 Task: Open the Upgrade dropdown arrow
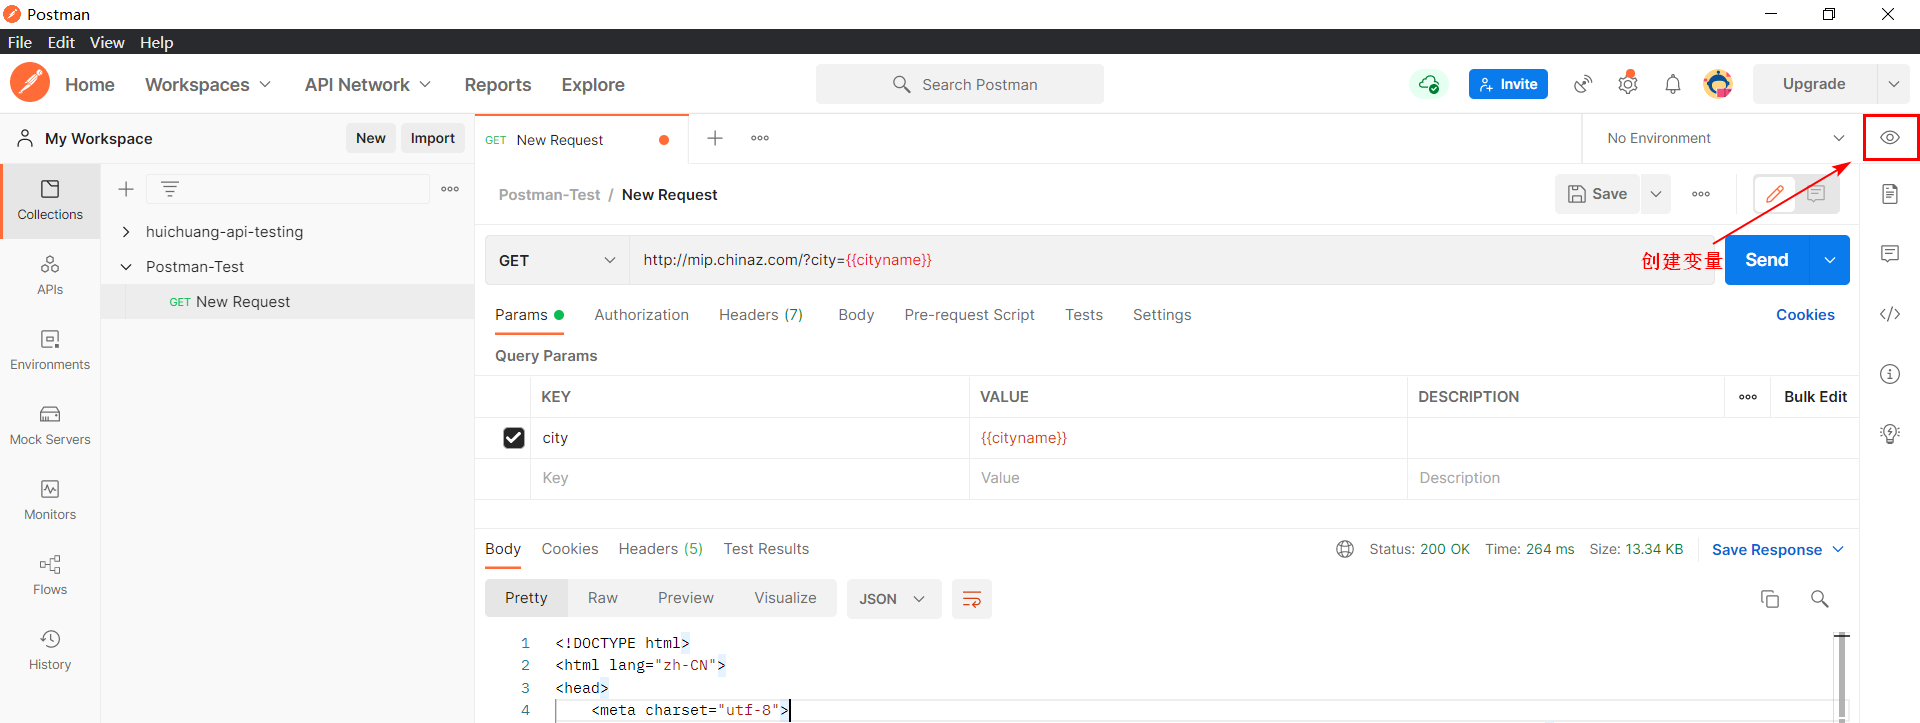[x=1893, y=84]
